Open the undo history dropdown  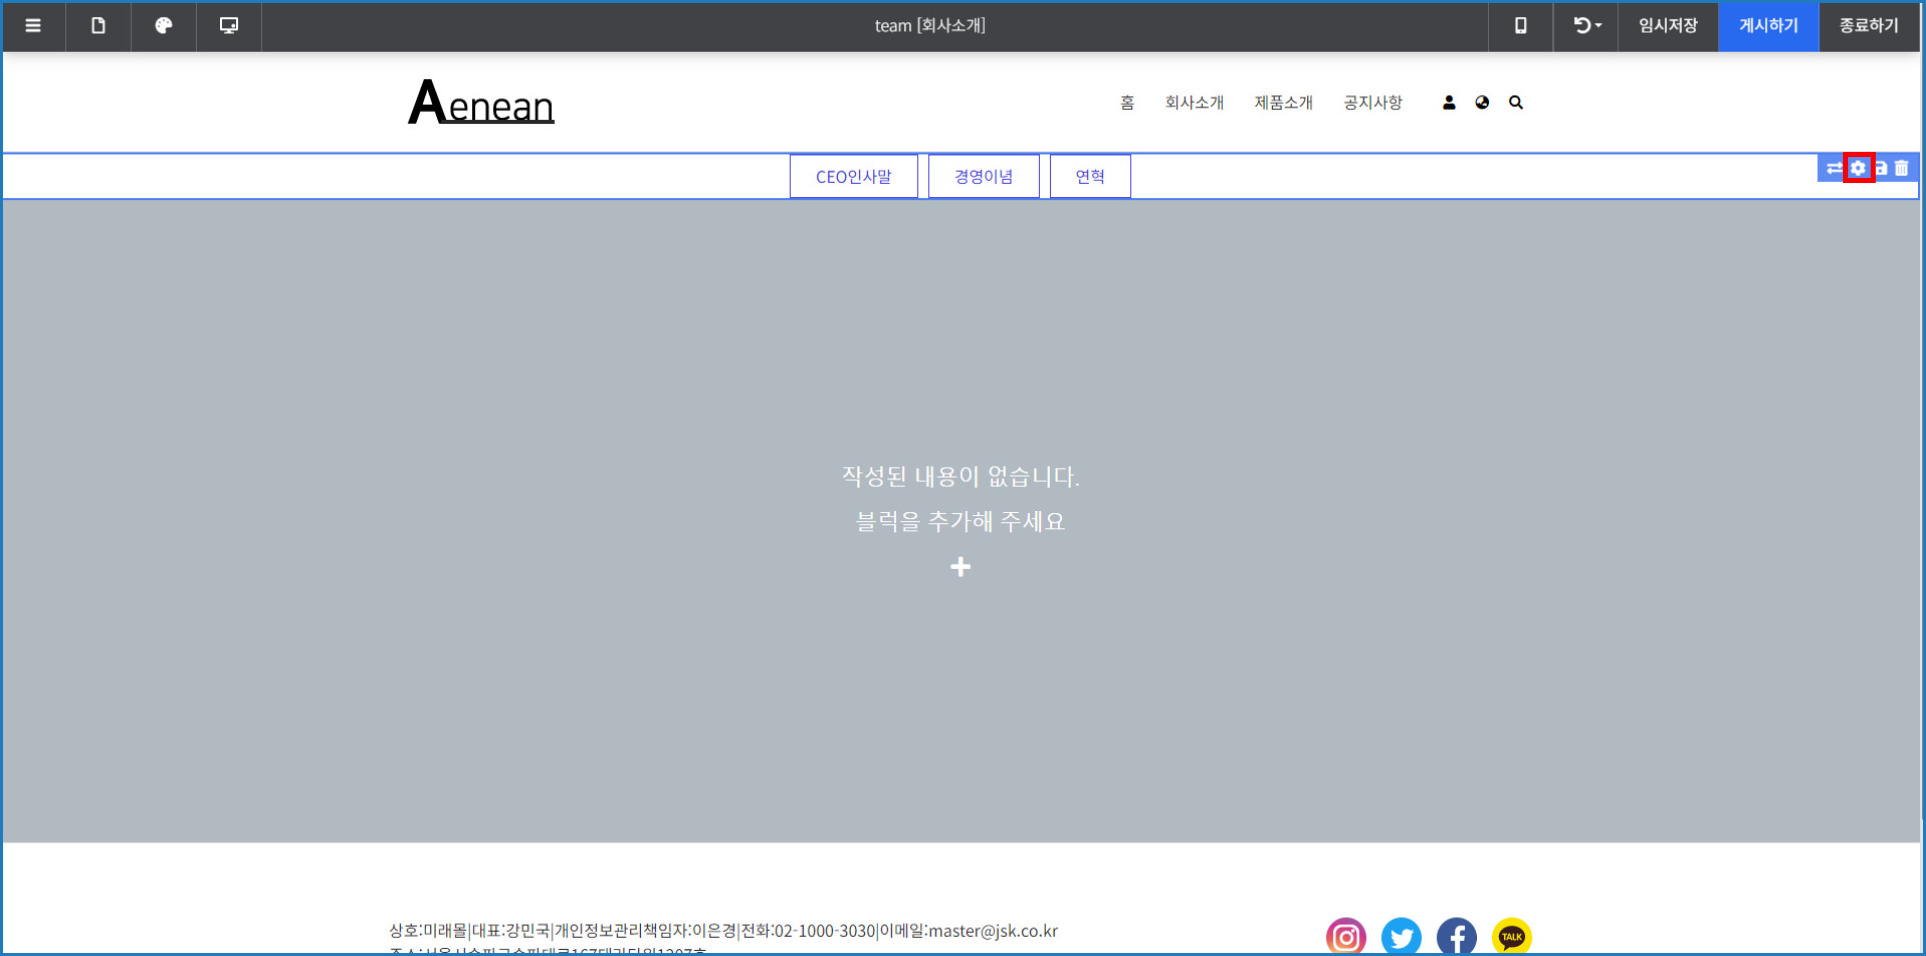tap(1586, 26)
